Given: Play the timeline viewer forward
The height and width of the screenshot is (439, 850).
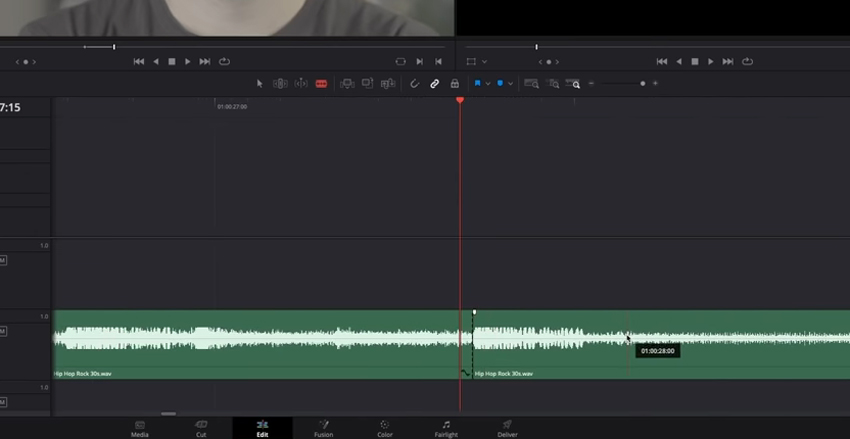Looking at the screenshot, I should point(711,62).
